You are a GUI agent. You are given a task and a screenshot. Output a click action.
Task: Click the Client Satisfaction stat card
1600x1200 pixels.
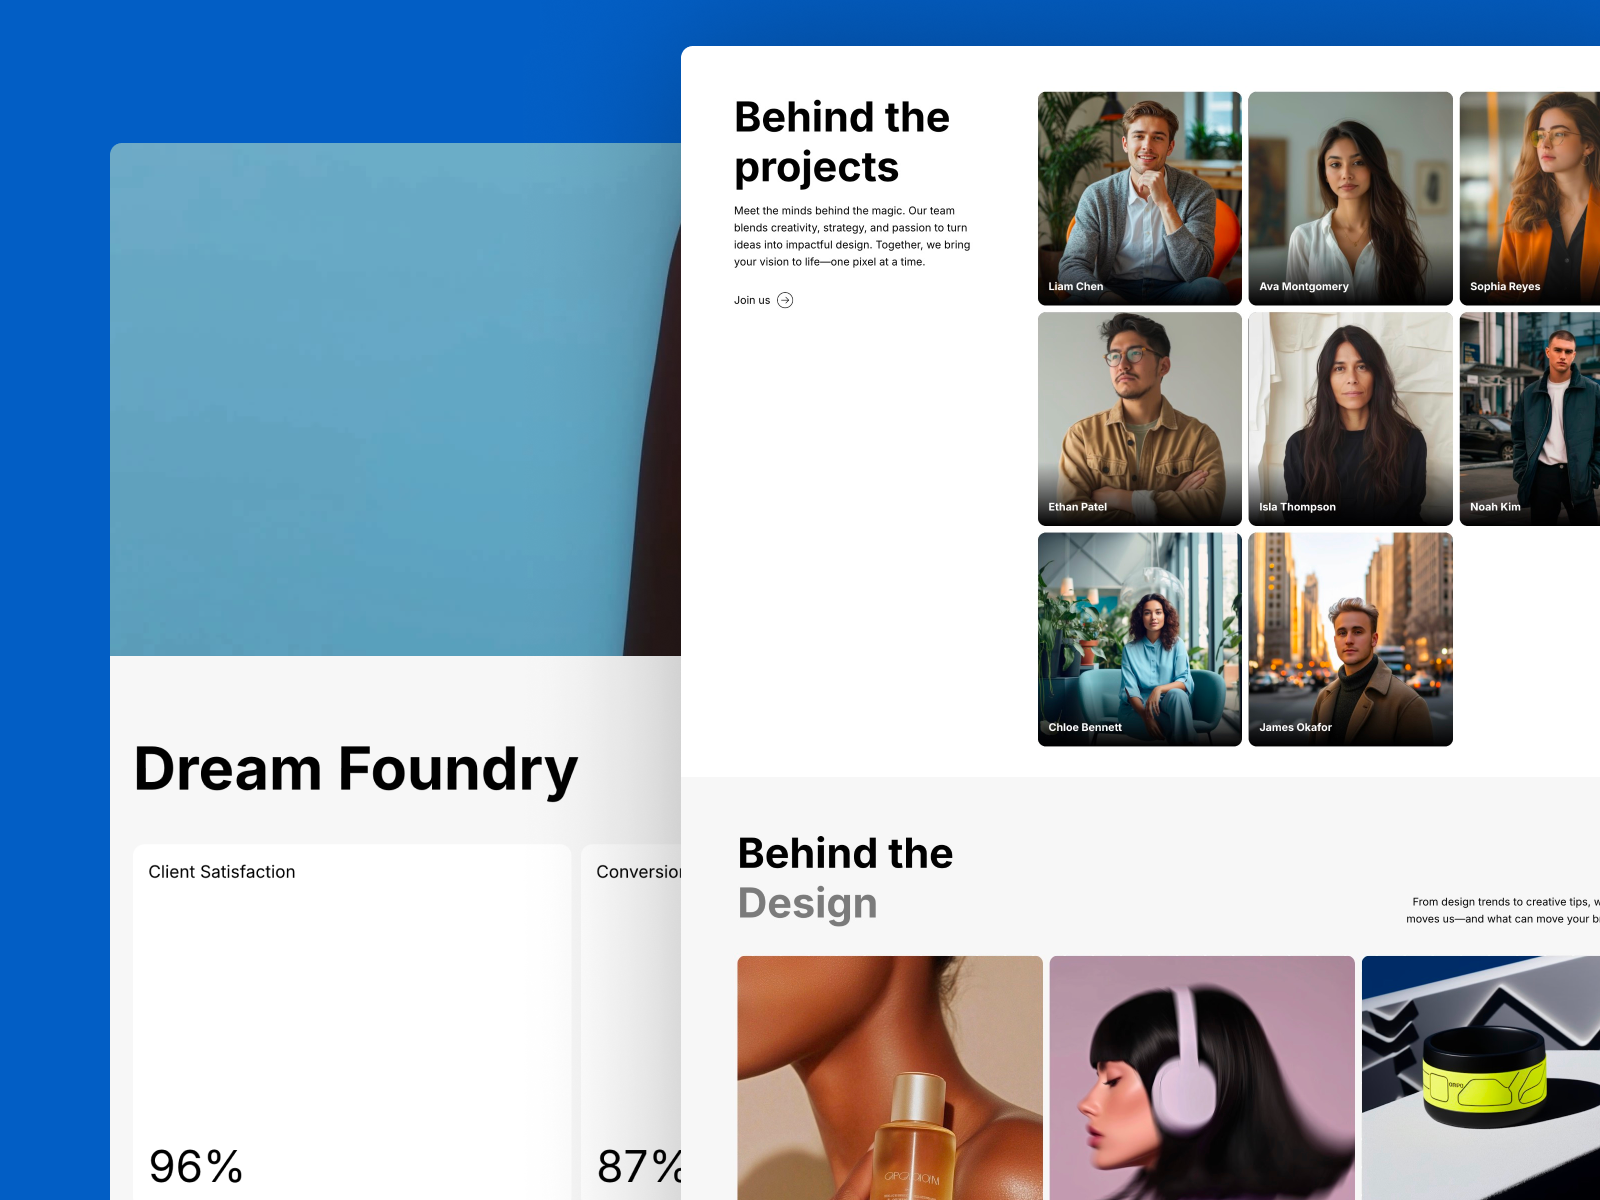(352, 1020)
